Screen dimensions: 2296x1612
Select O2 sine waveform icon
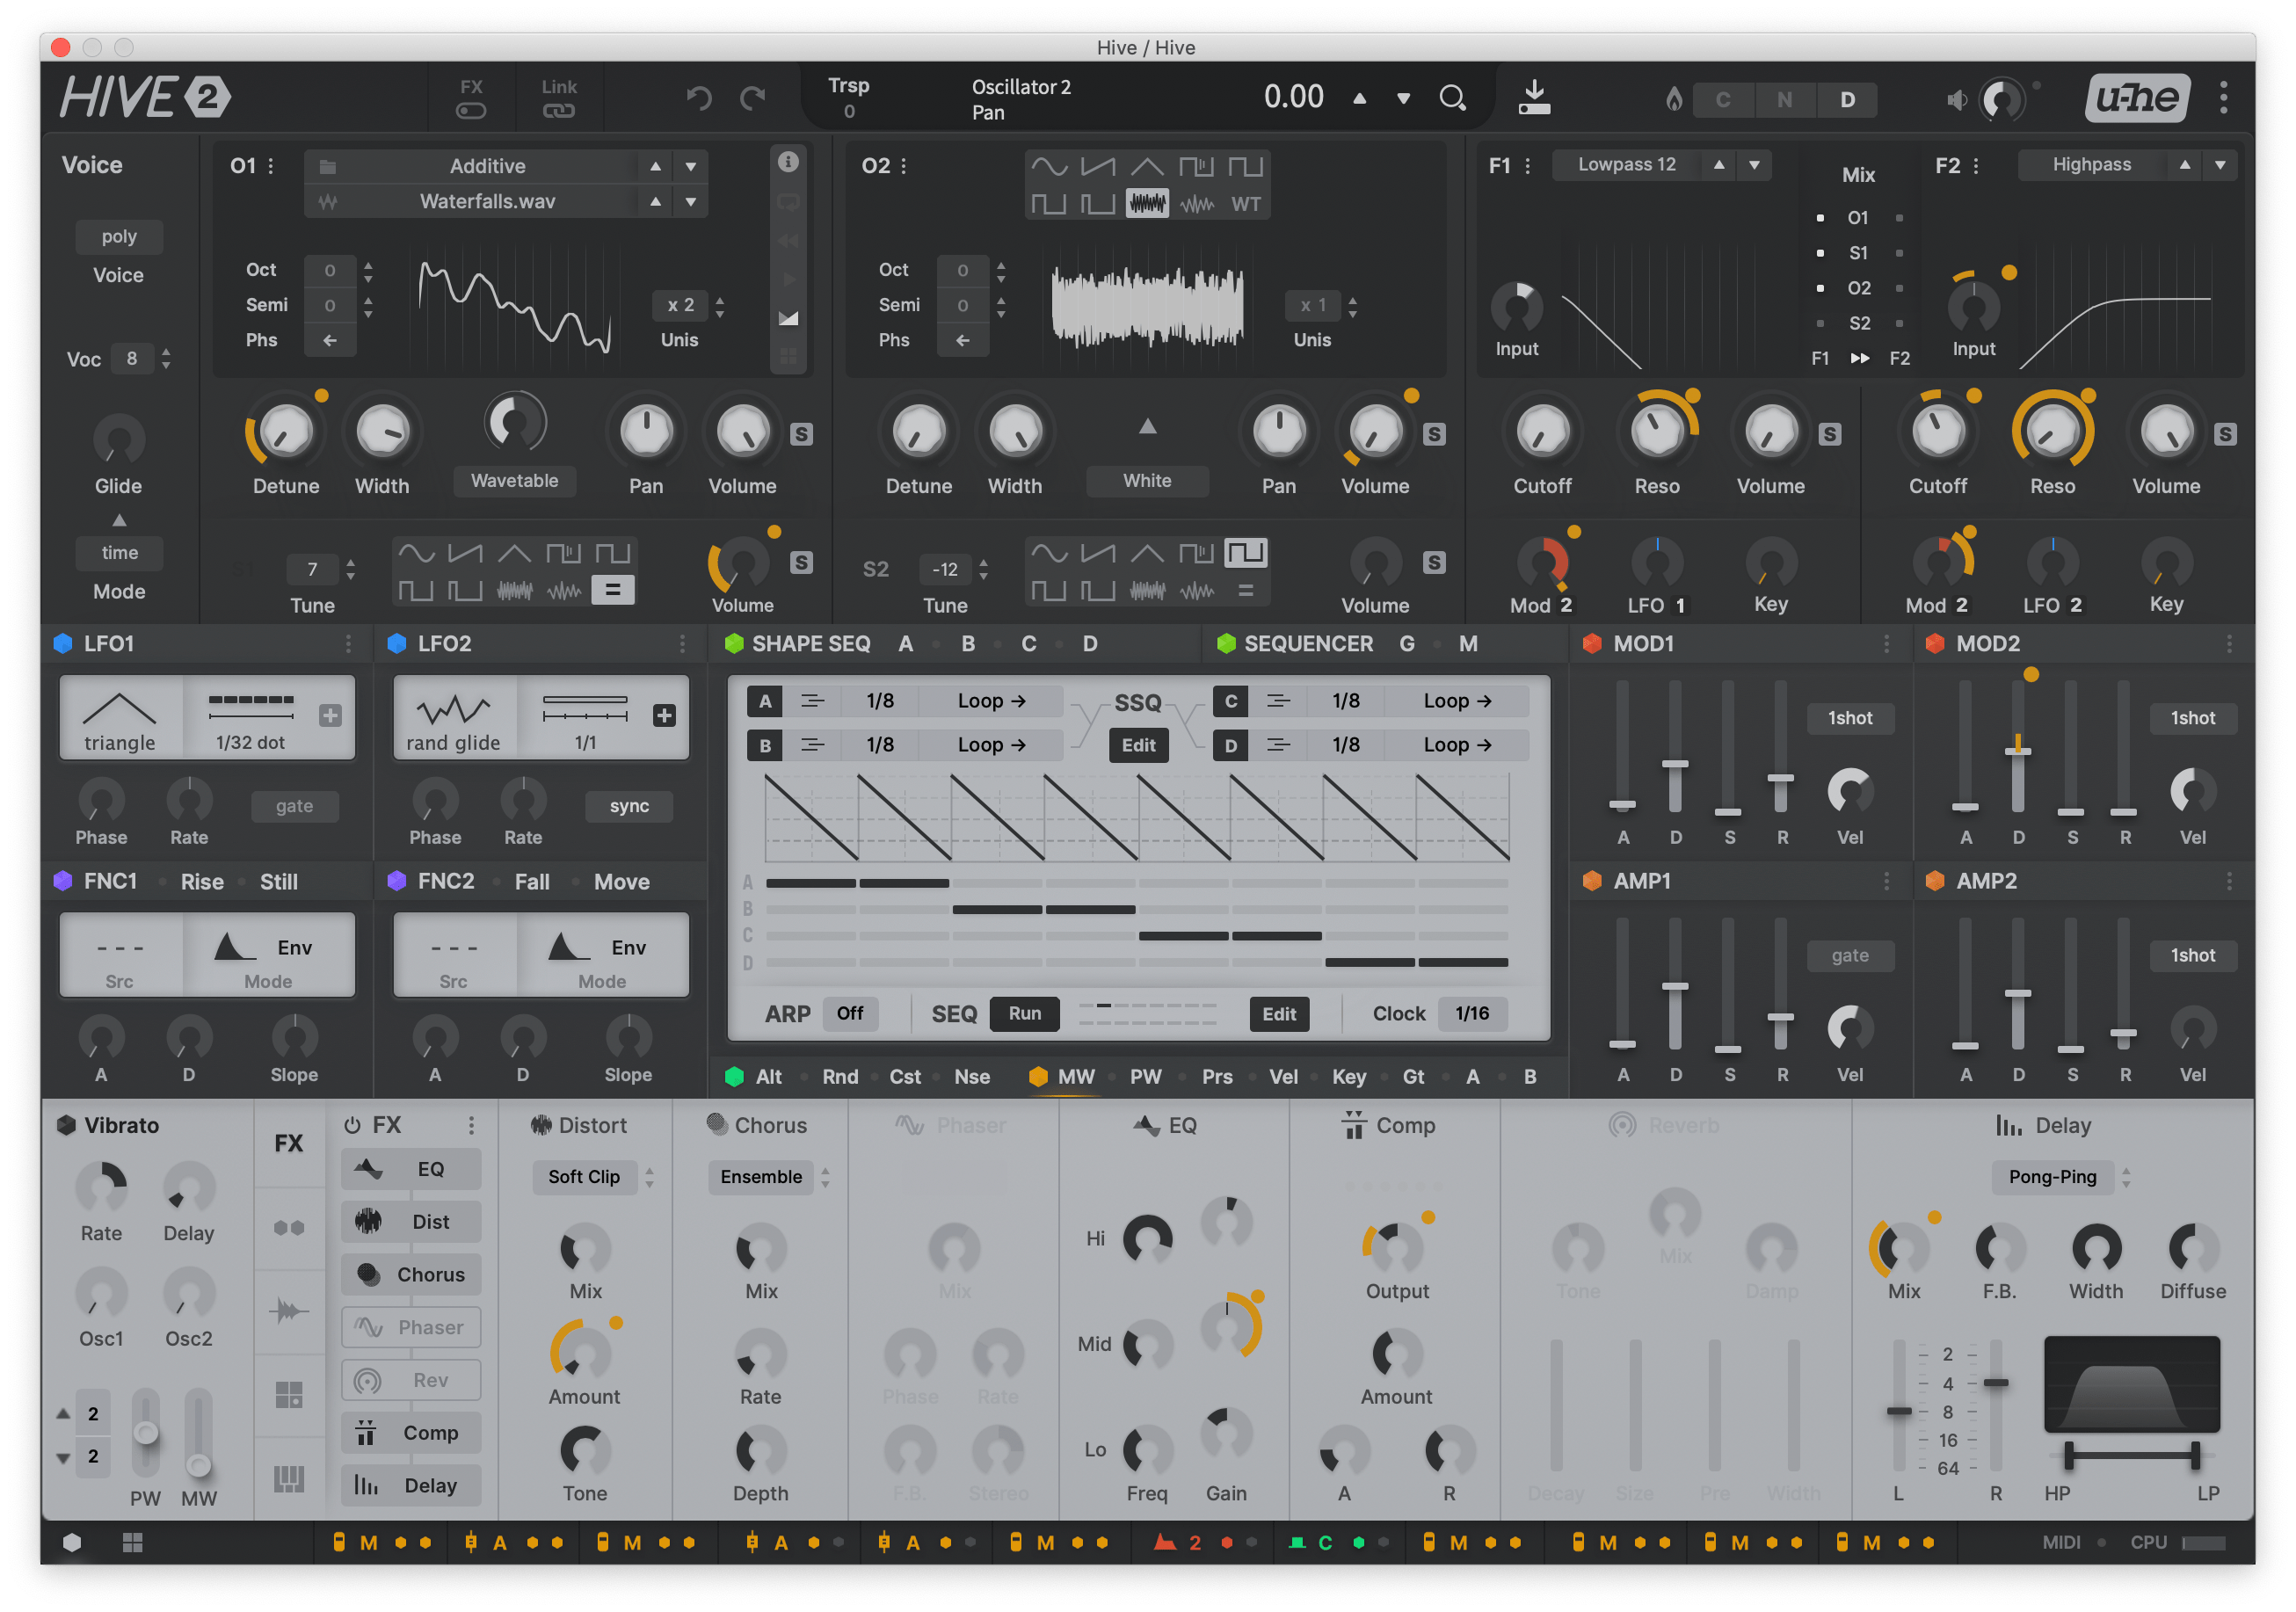coord(1049,166)
